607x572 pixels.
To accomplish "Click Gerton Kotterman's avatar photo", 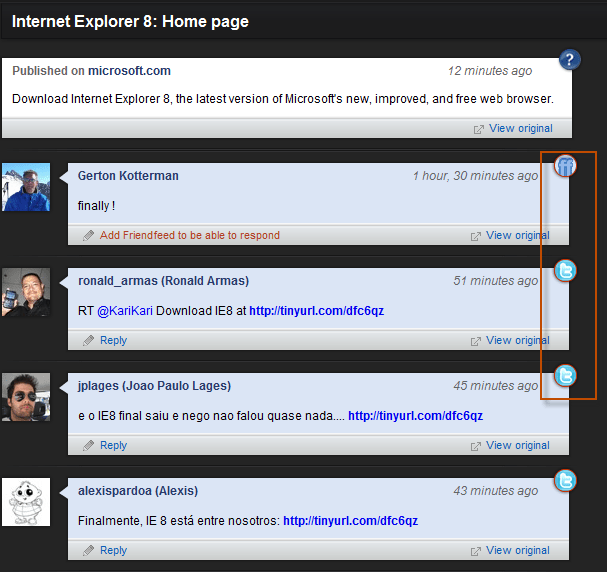I will pyautogui.click(x=26, y=187).
